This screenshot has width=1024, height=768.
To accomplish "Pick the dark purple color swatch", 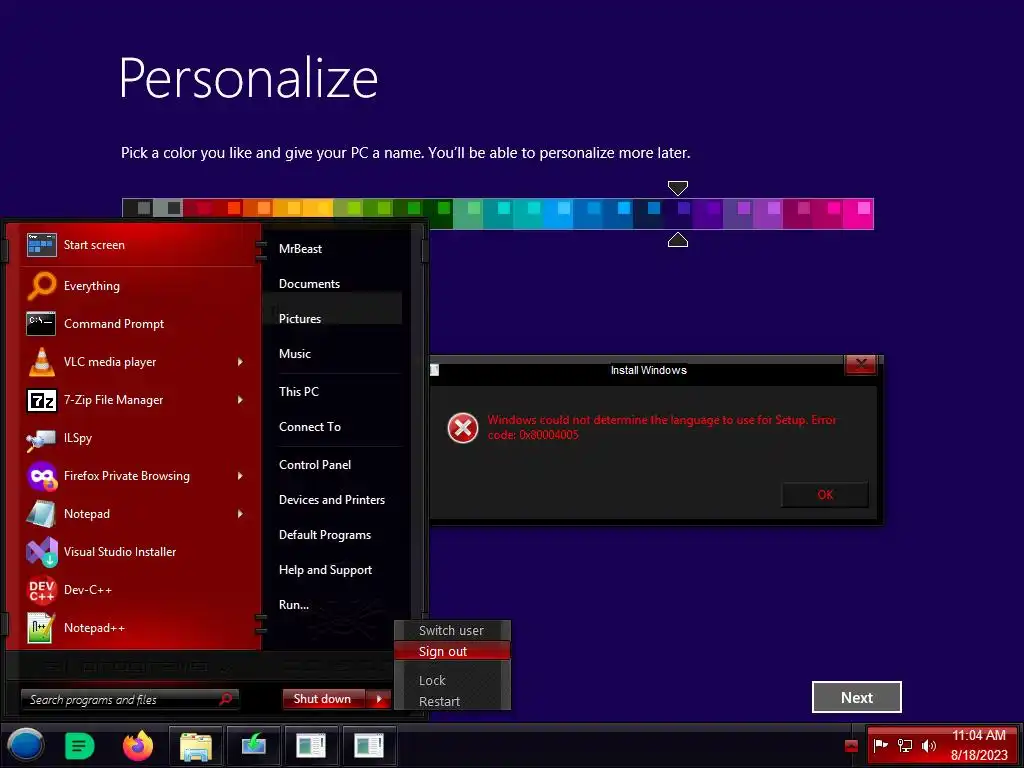I will (708, 214).
